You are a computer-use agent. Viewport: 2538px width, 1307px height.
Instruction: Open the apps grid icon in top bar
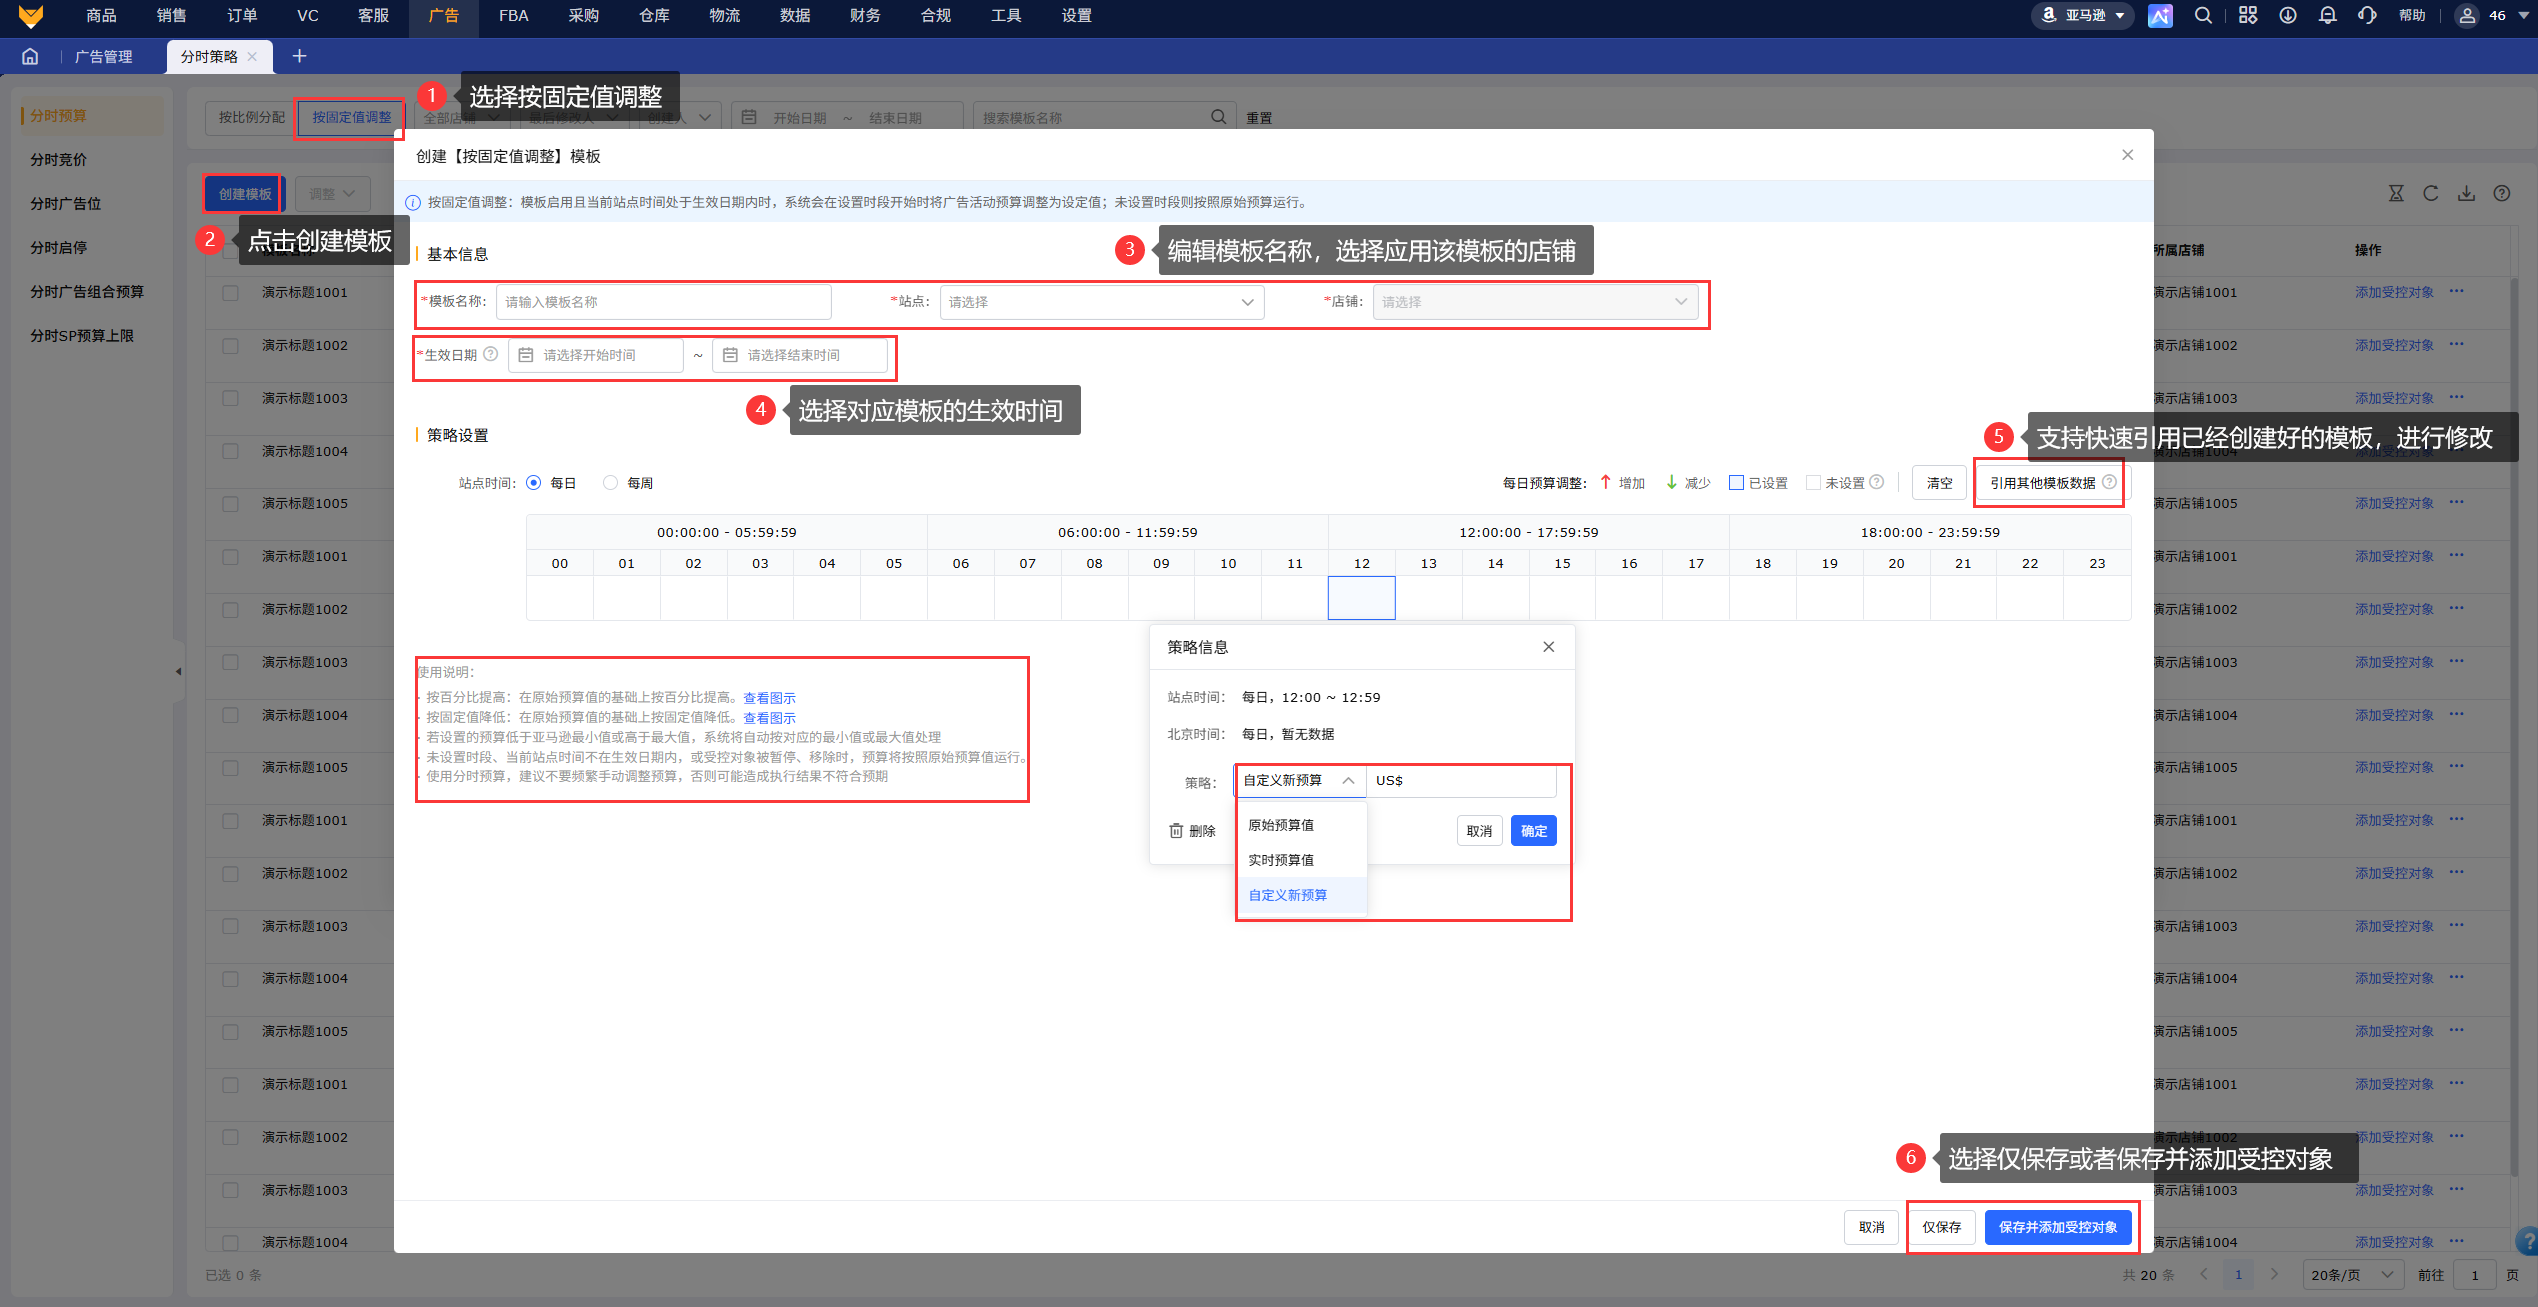coord(2248,15)
